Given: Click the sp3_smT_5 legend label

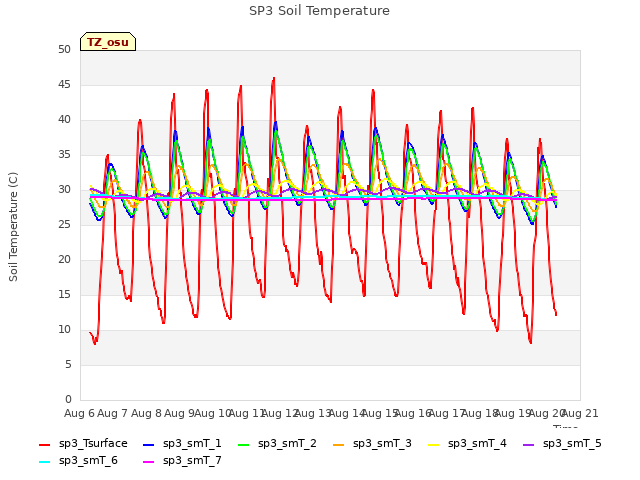Looking at the screenshot, I should [x=572, y=443].
